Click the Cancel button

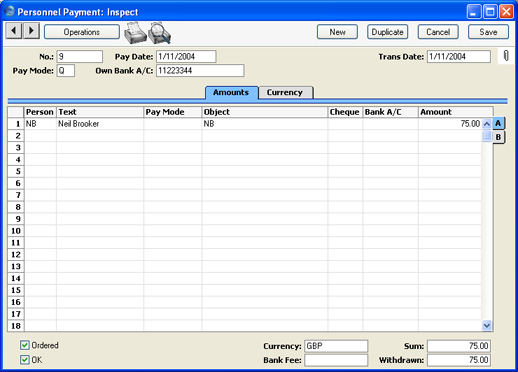pos(438,32)
